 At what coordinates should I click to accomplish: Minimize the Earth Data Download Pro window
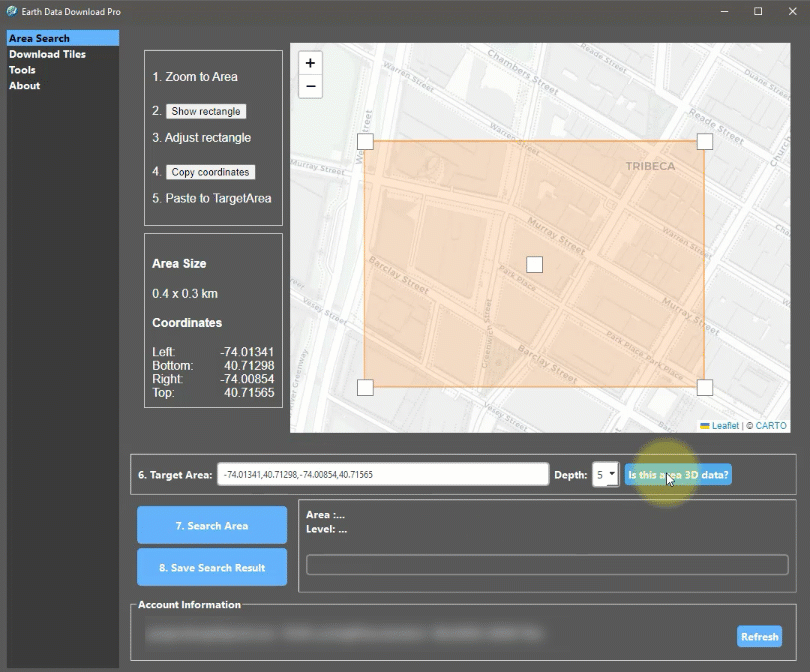point(725,11)
